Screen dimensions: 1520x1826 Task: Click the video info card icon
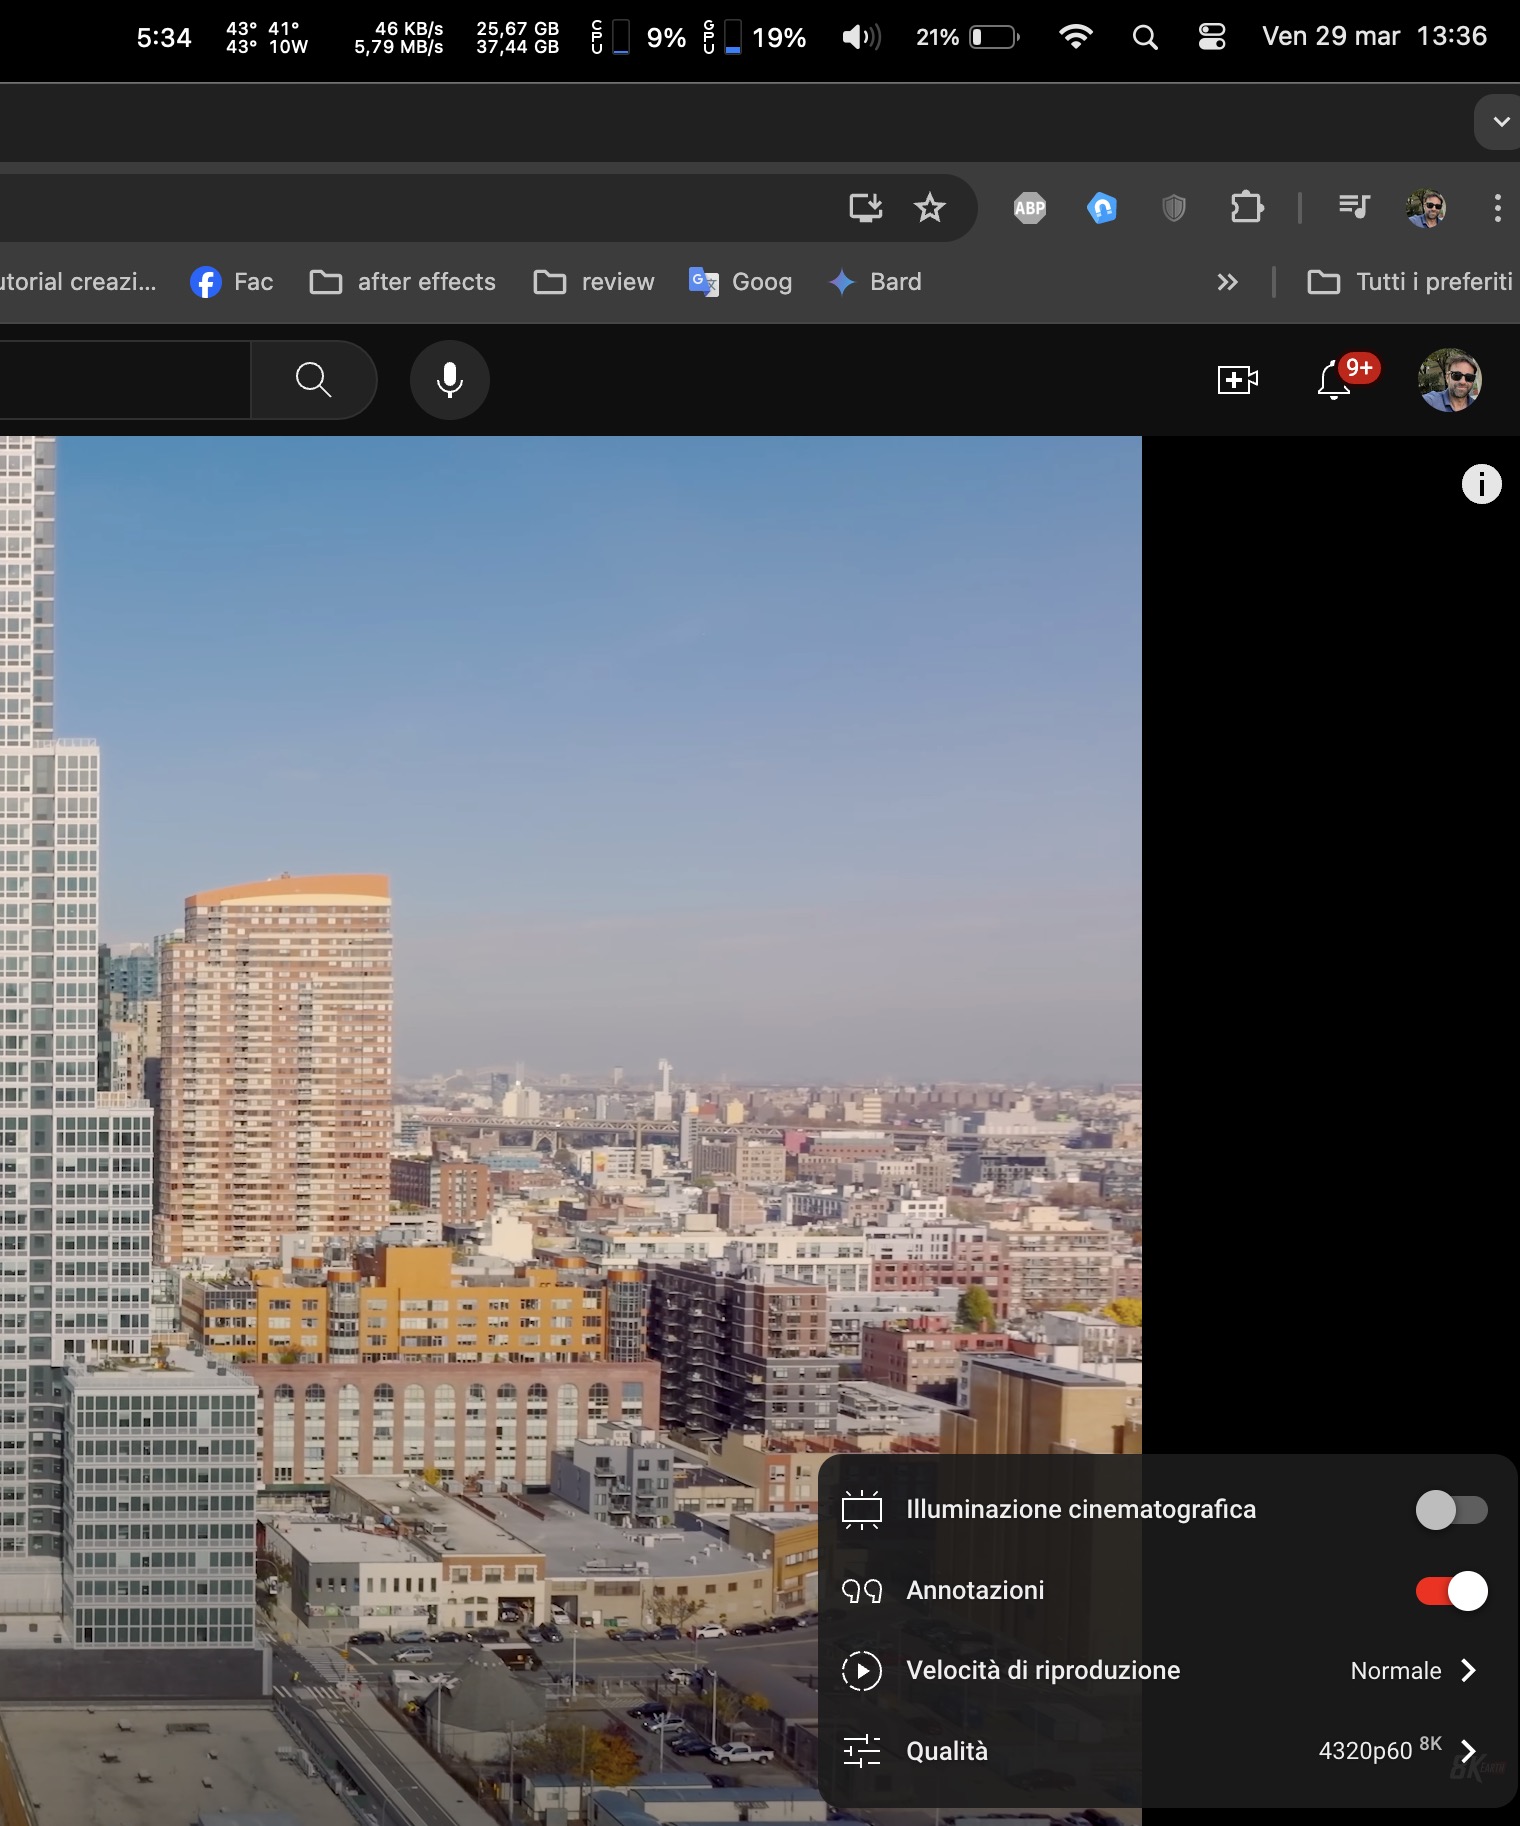(1481, 484)
